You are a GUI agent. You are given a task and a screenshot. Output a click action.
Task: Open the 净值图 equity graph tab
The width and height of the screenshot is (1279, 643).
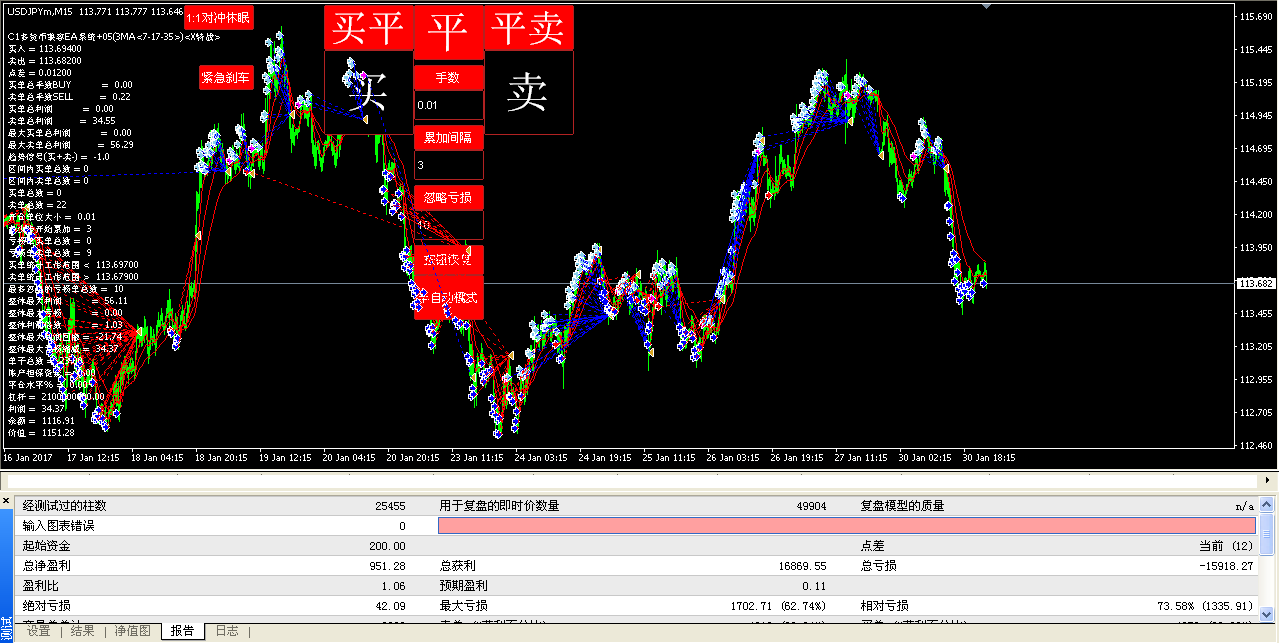point(132,631)
